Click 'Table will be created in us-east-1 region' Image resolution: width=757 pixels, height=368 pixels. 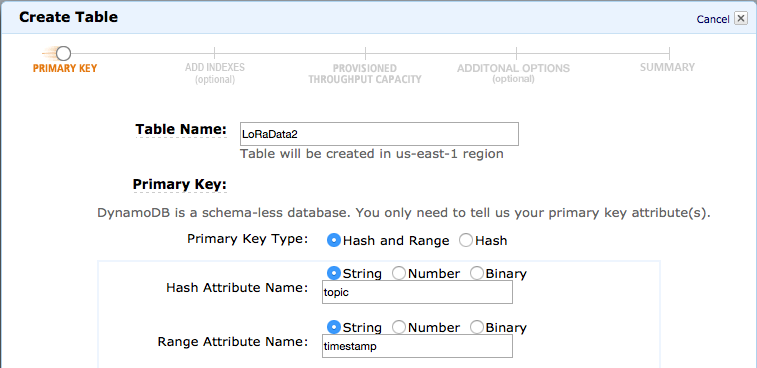click(x=372, y=154)
